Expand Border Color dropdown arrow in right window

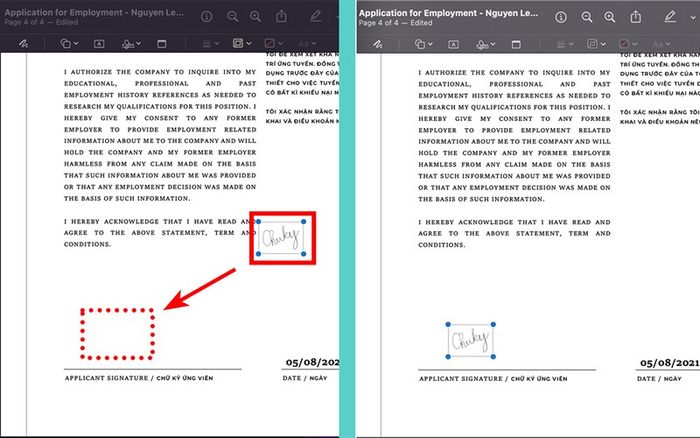603,44
